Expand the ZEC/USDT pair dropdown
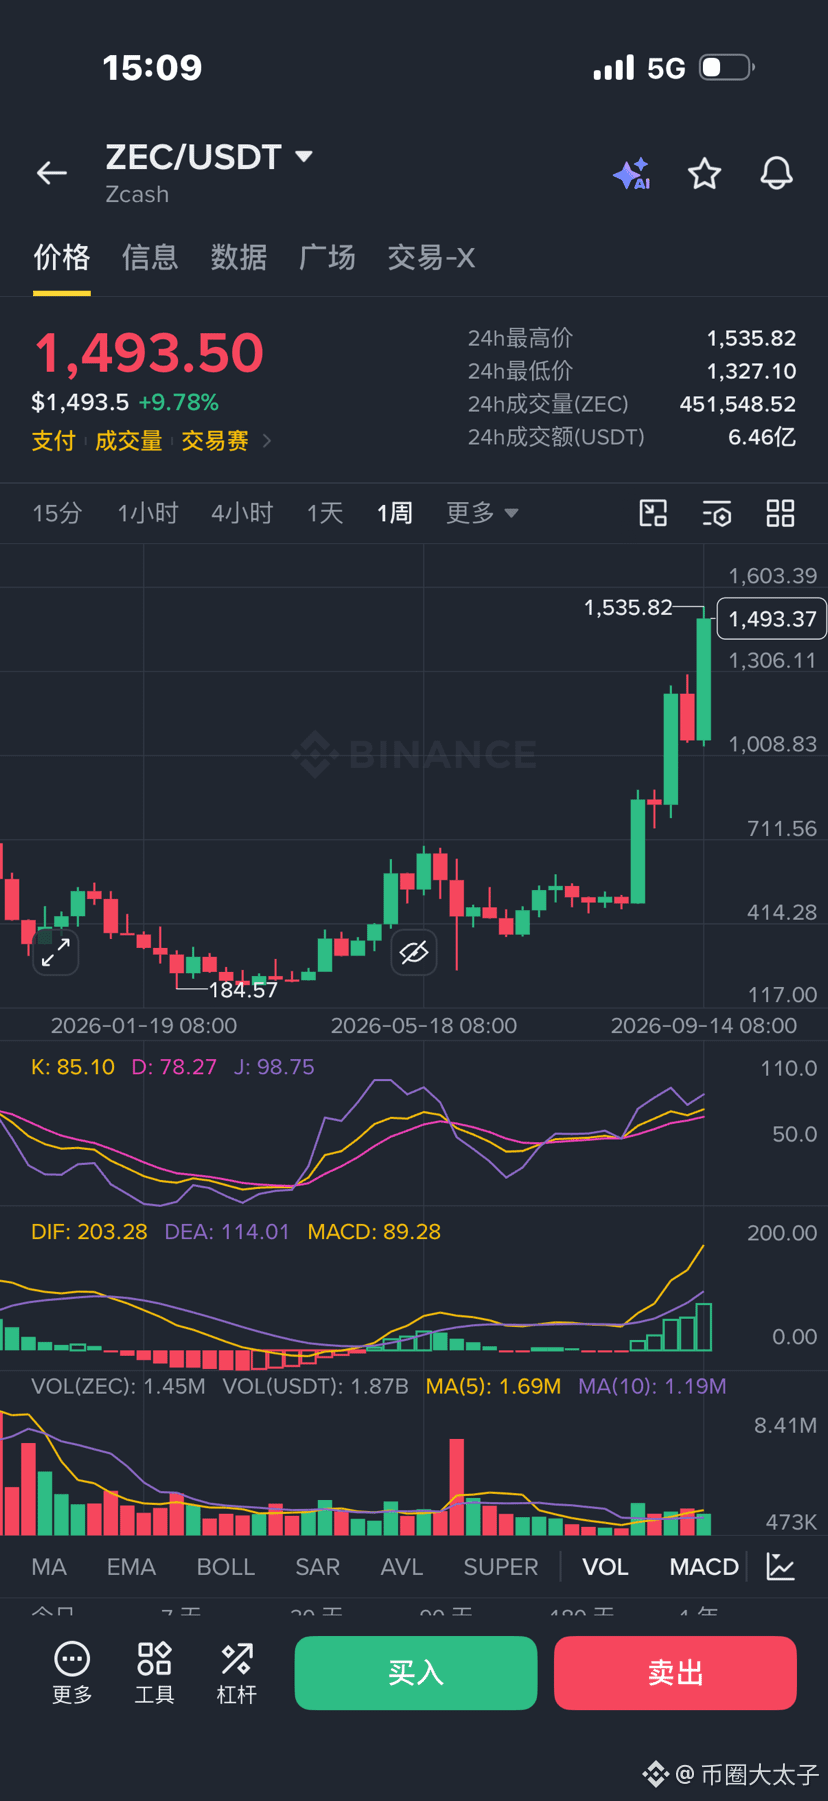Viewport: 828px width, 1801px height. click(304, 156)
